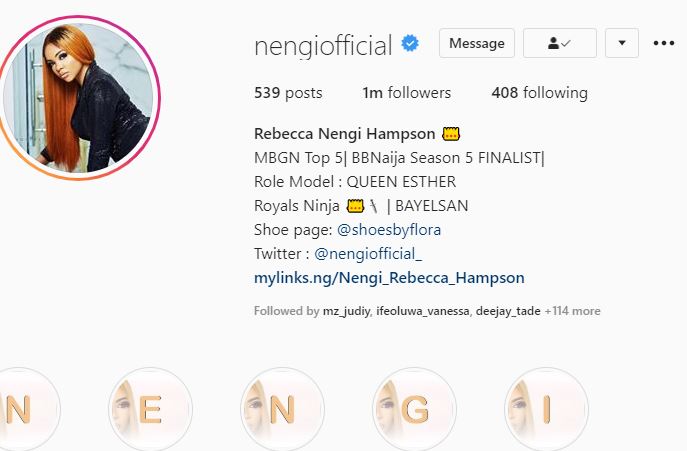Open the 408 following list

click(x=539, y=93)
